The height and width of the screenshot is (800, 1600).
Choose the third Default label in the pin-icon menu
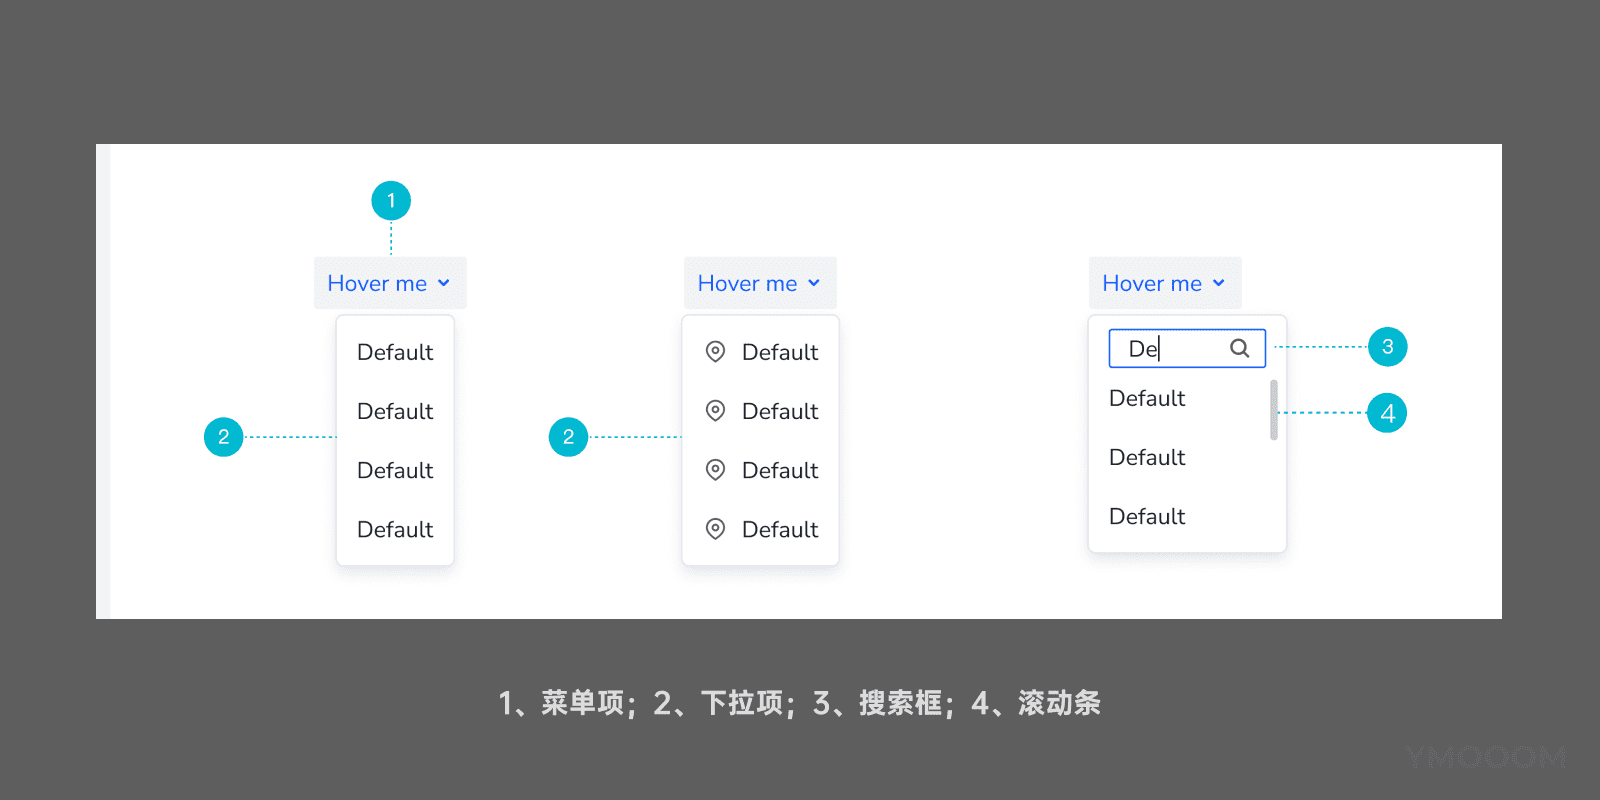click(780, 470)
